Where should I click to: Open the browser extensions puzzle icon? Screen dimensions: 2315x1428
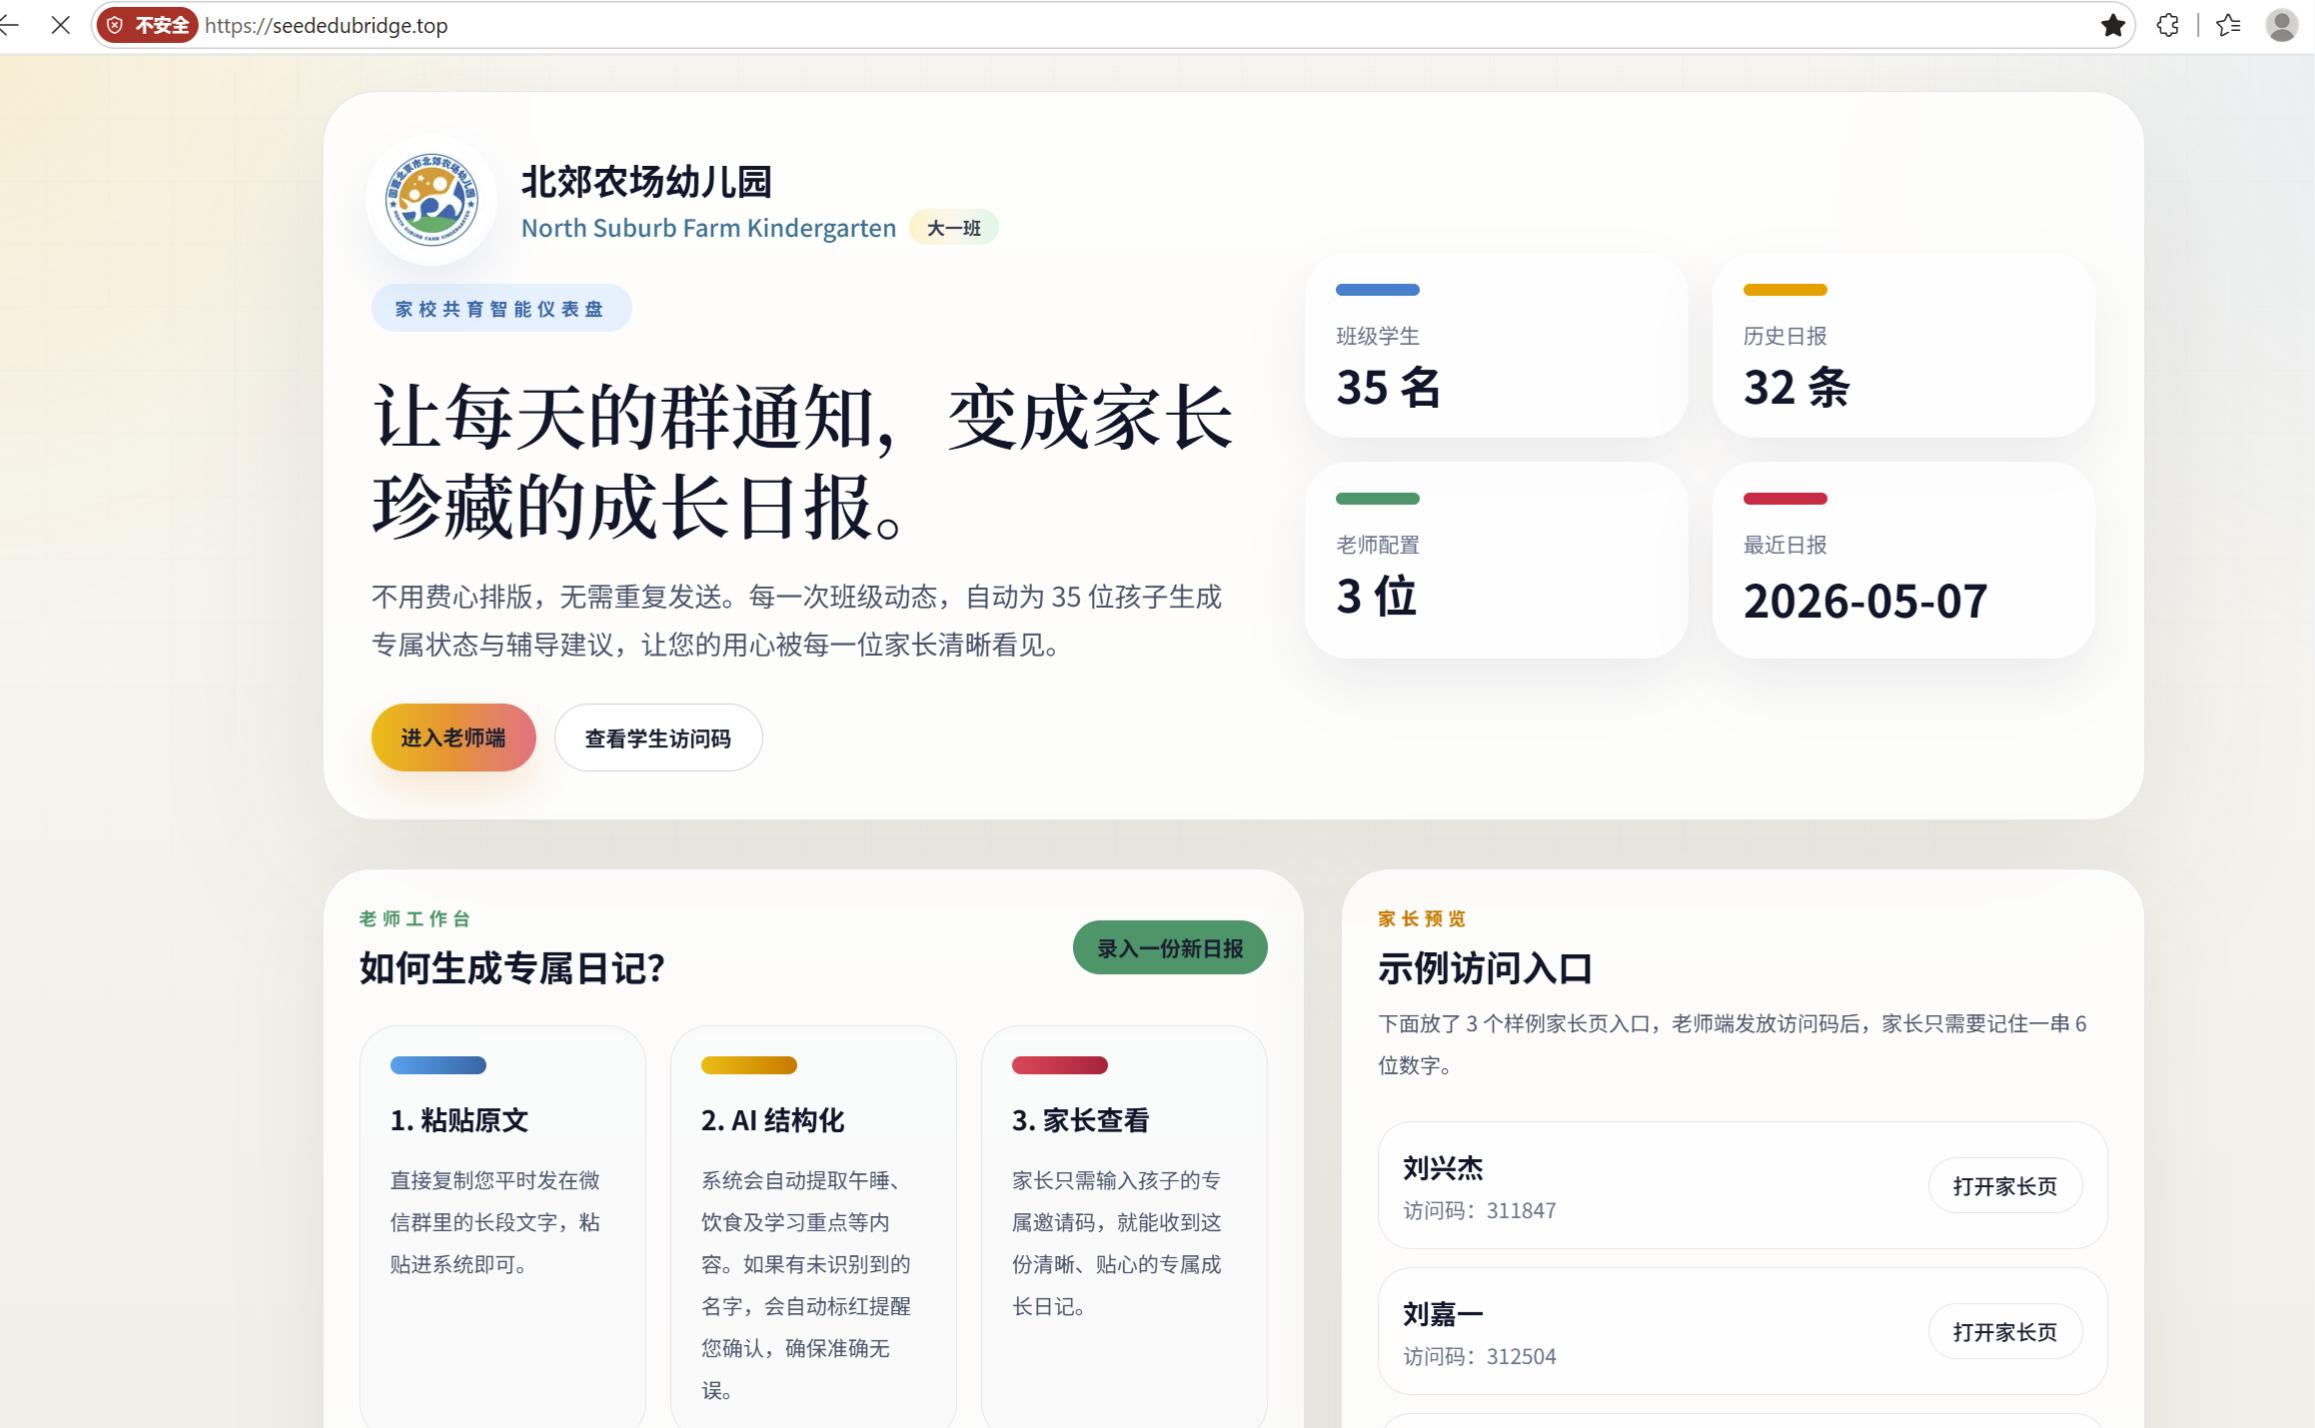pos(2167,25)
